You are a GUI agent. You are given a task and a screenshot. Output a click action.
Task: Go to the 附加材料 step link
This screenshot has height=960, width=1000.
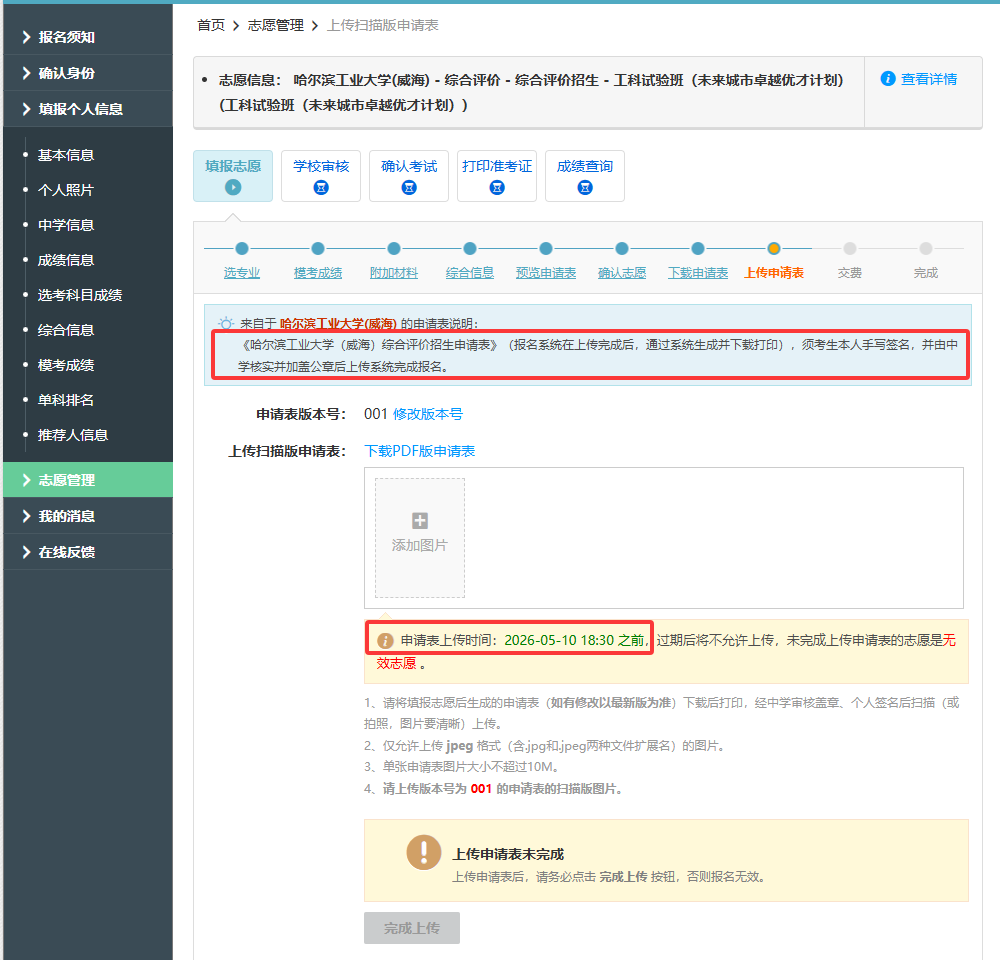[x=393, y=273]
